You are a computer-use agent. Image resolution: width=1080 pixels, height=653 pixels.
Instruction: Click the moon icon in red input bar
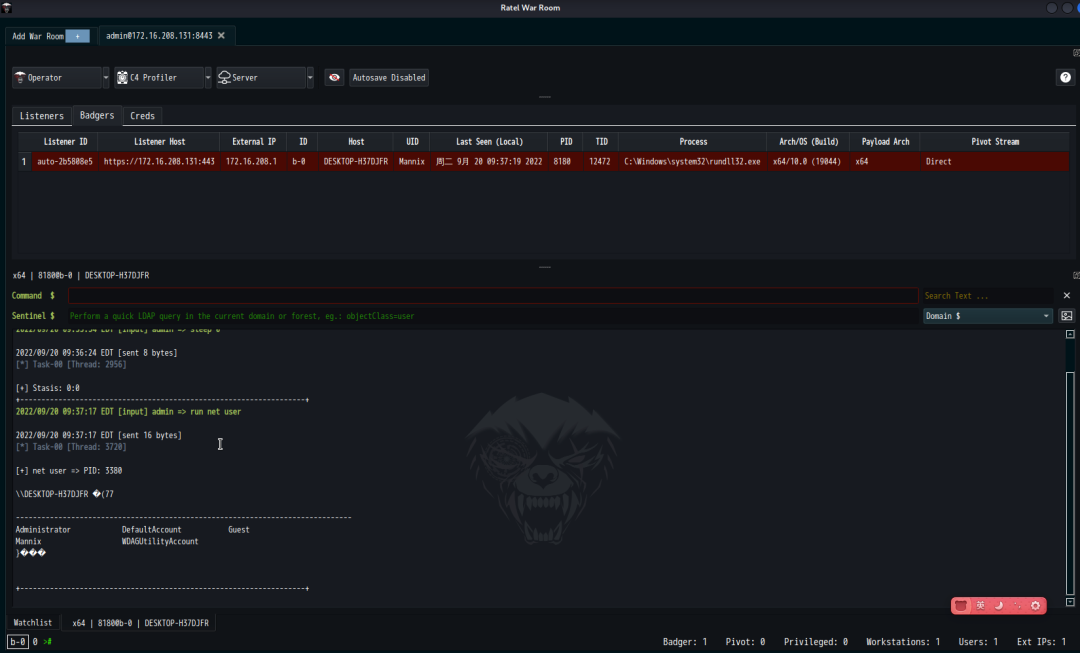(x=999, y=605)
